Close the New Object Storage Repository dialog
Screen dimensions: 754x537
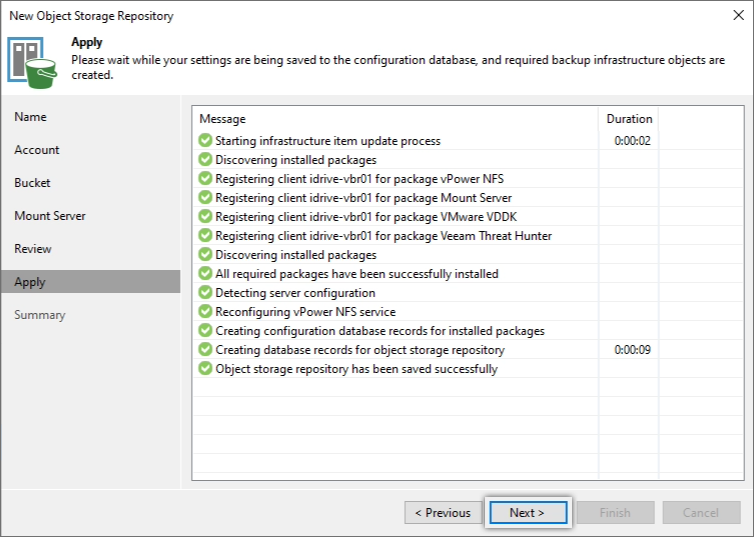[x=739, y=15]
